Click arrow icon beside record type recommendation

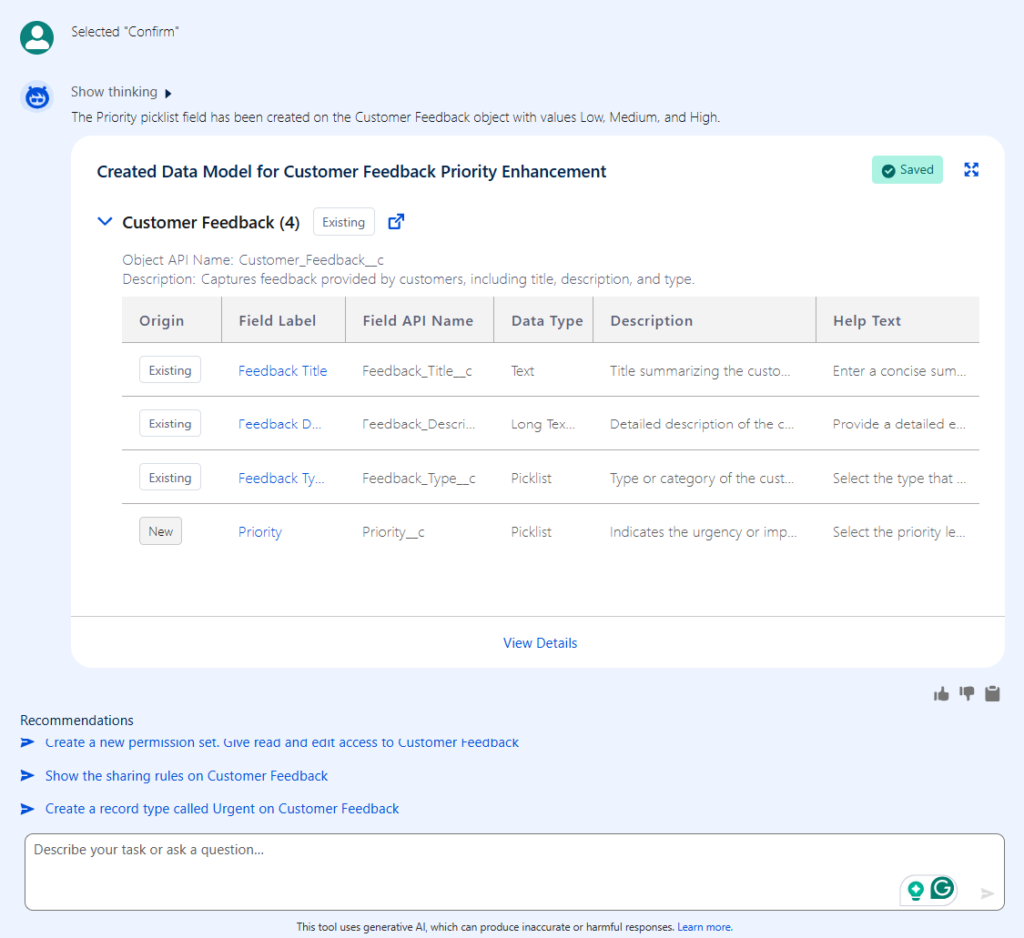pyautogui.click(x=27, y=809)
